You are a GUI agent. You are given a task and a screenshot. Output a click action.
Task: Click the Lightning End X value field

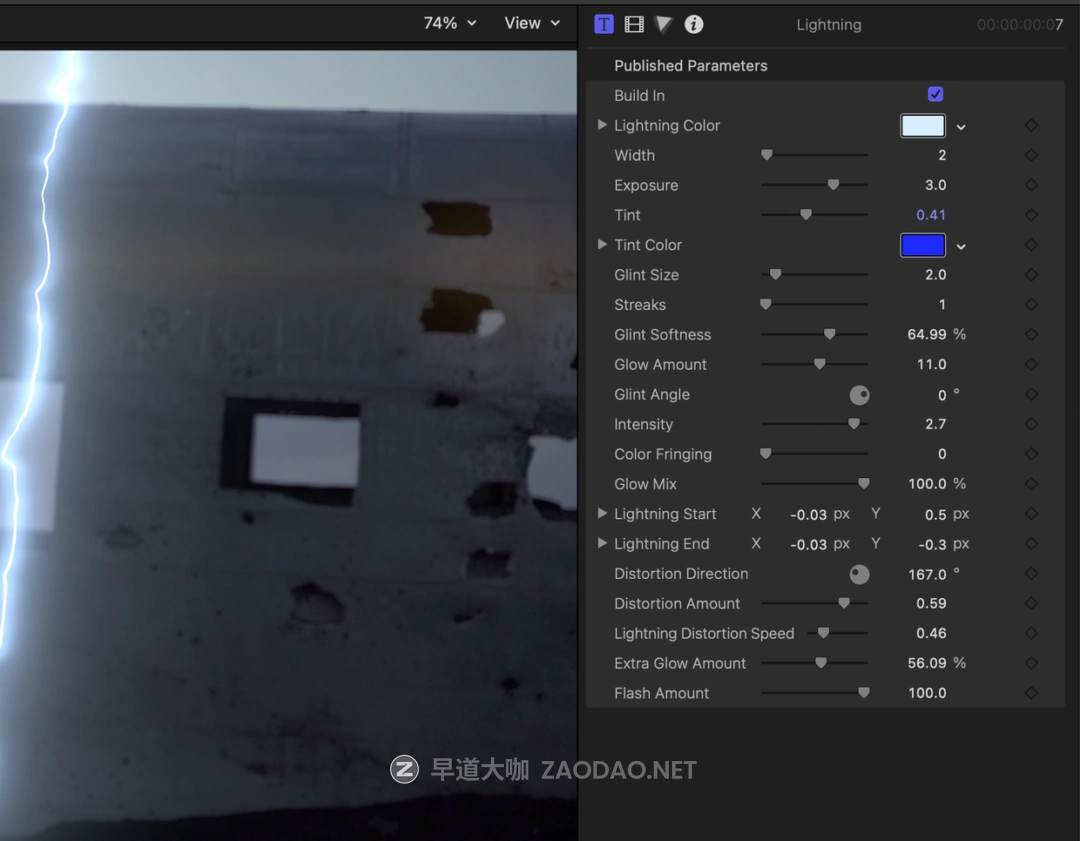[x=808, y=544]
